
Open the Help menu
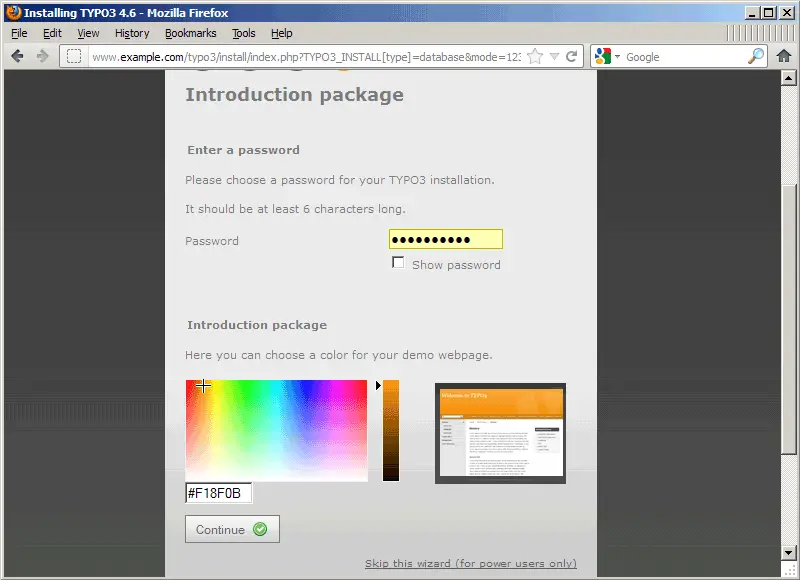click(x=282, y=33)
